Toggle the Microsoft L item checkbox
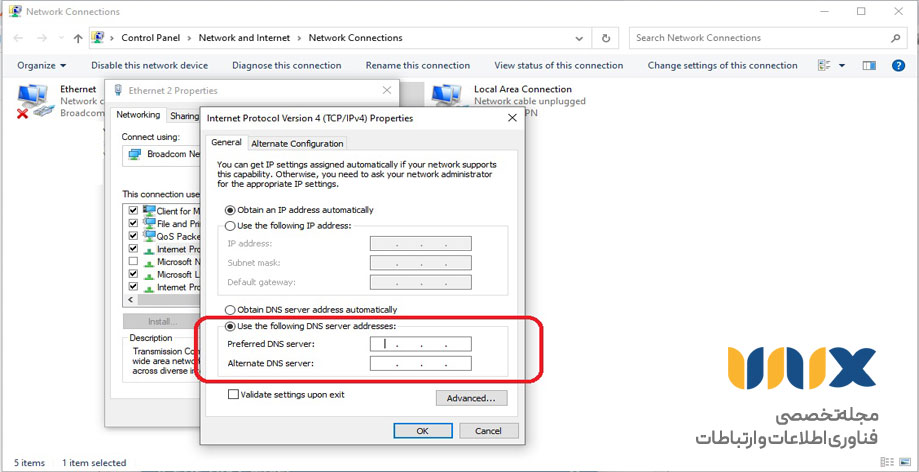919x472 pixels. pyautogui.click(x=133, y=274)
